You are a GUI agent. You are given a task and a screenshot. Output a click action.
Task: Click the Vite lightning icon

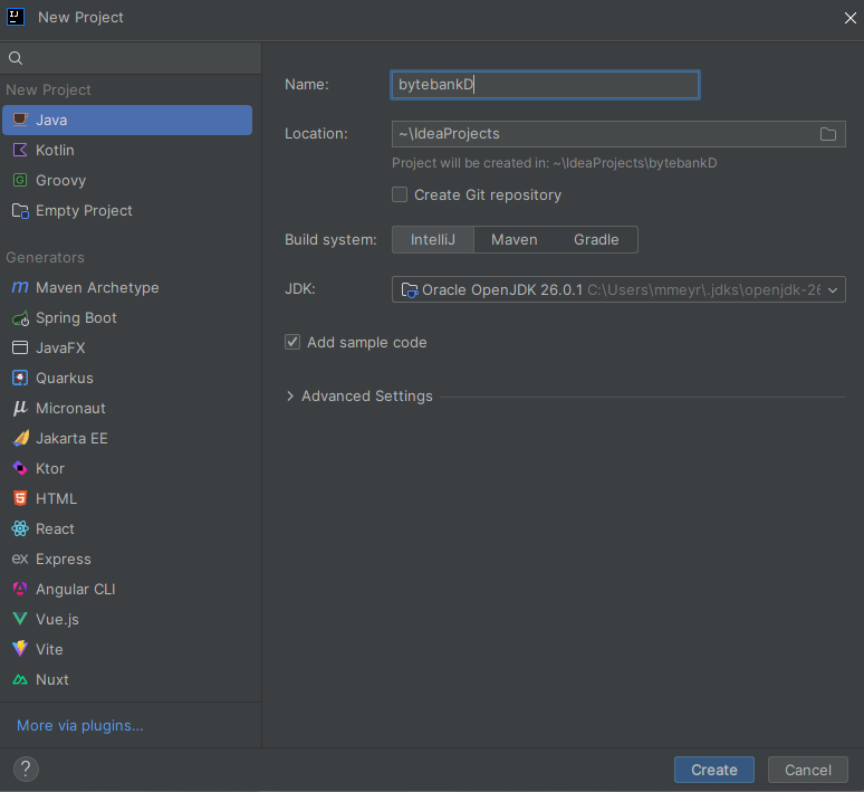pos(20,649)
